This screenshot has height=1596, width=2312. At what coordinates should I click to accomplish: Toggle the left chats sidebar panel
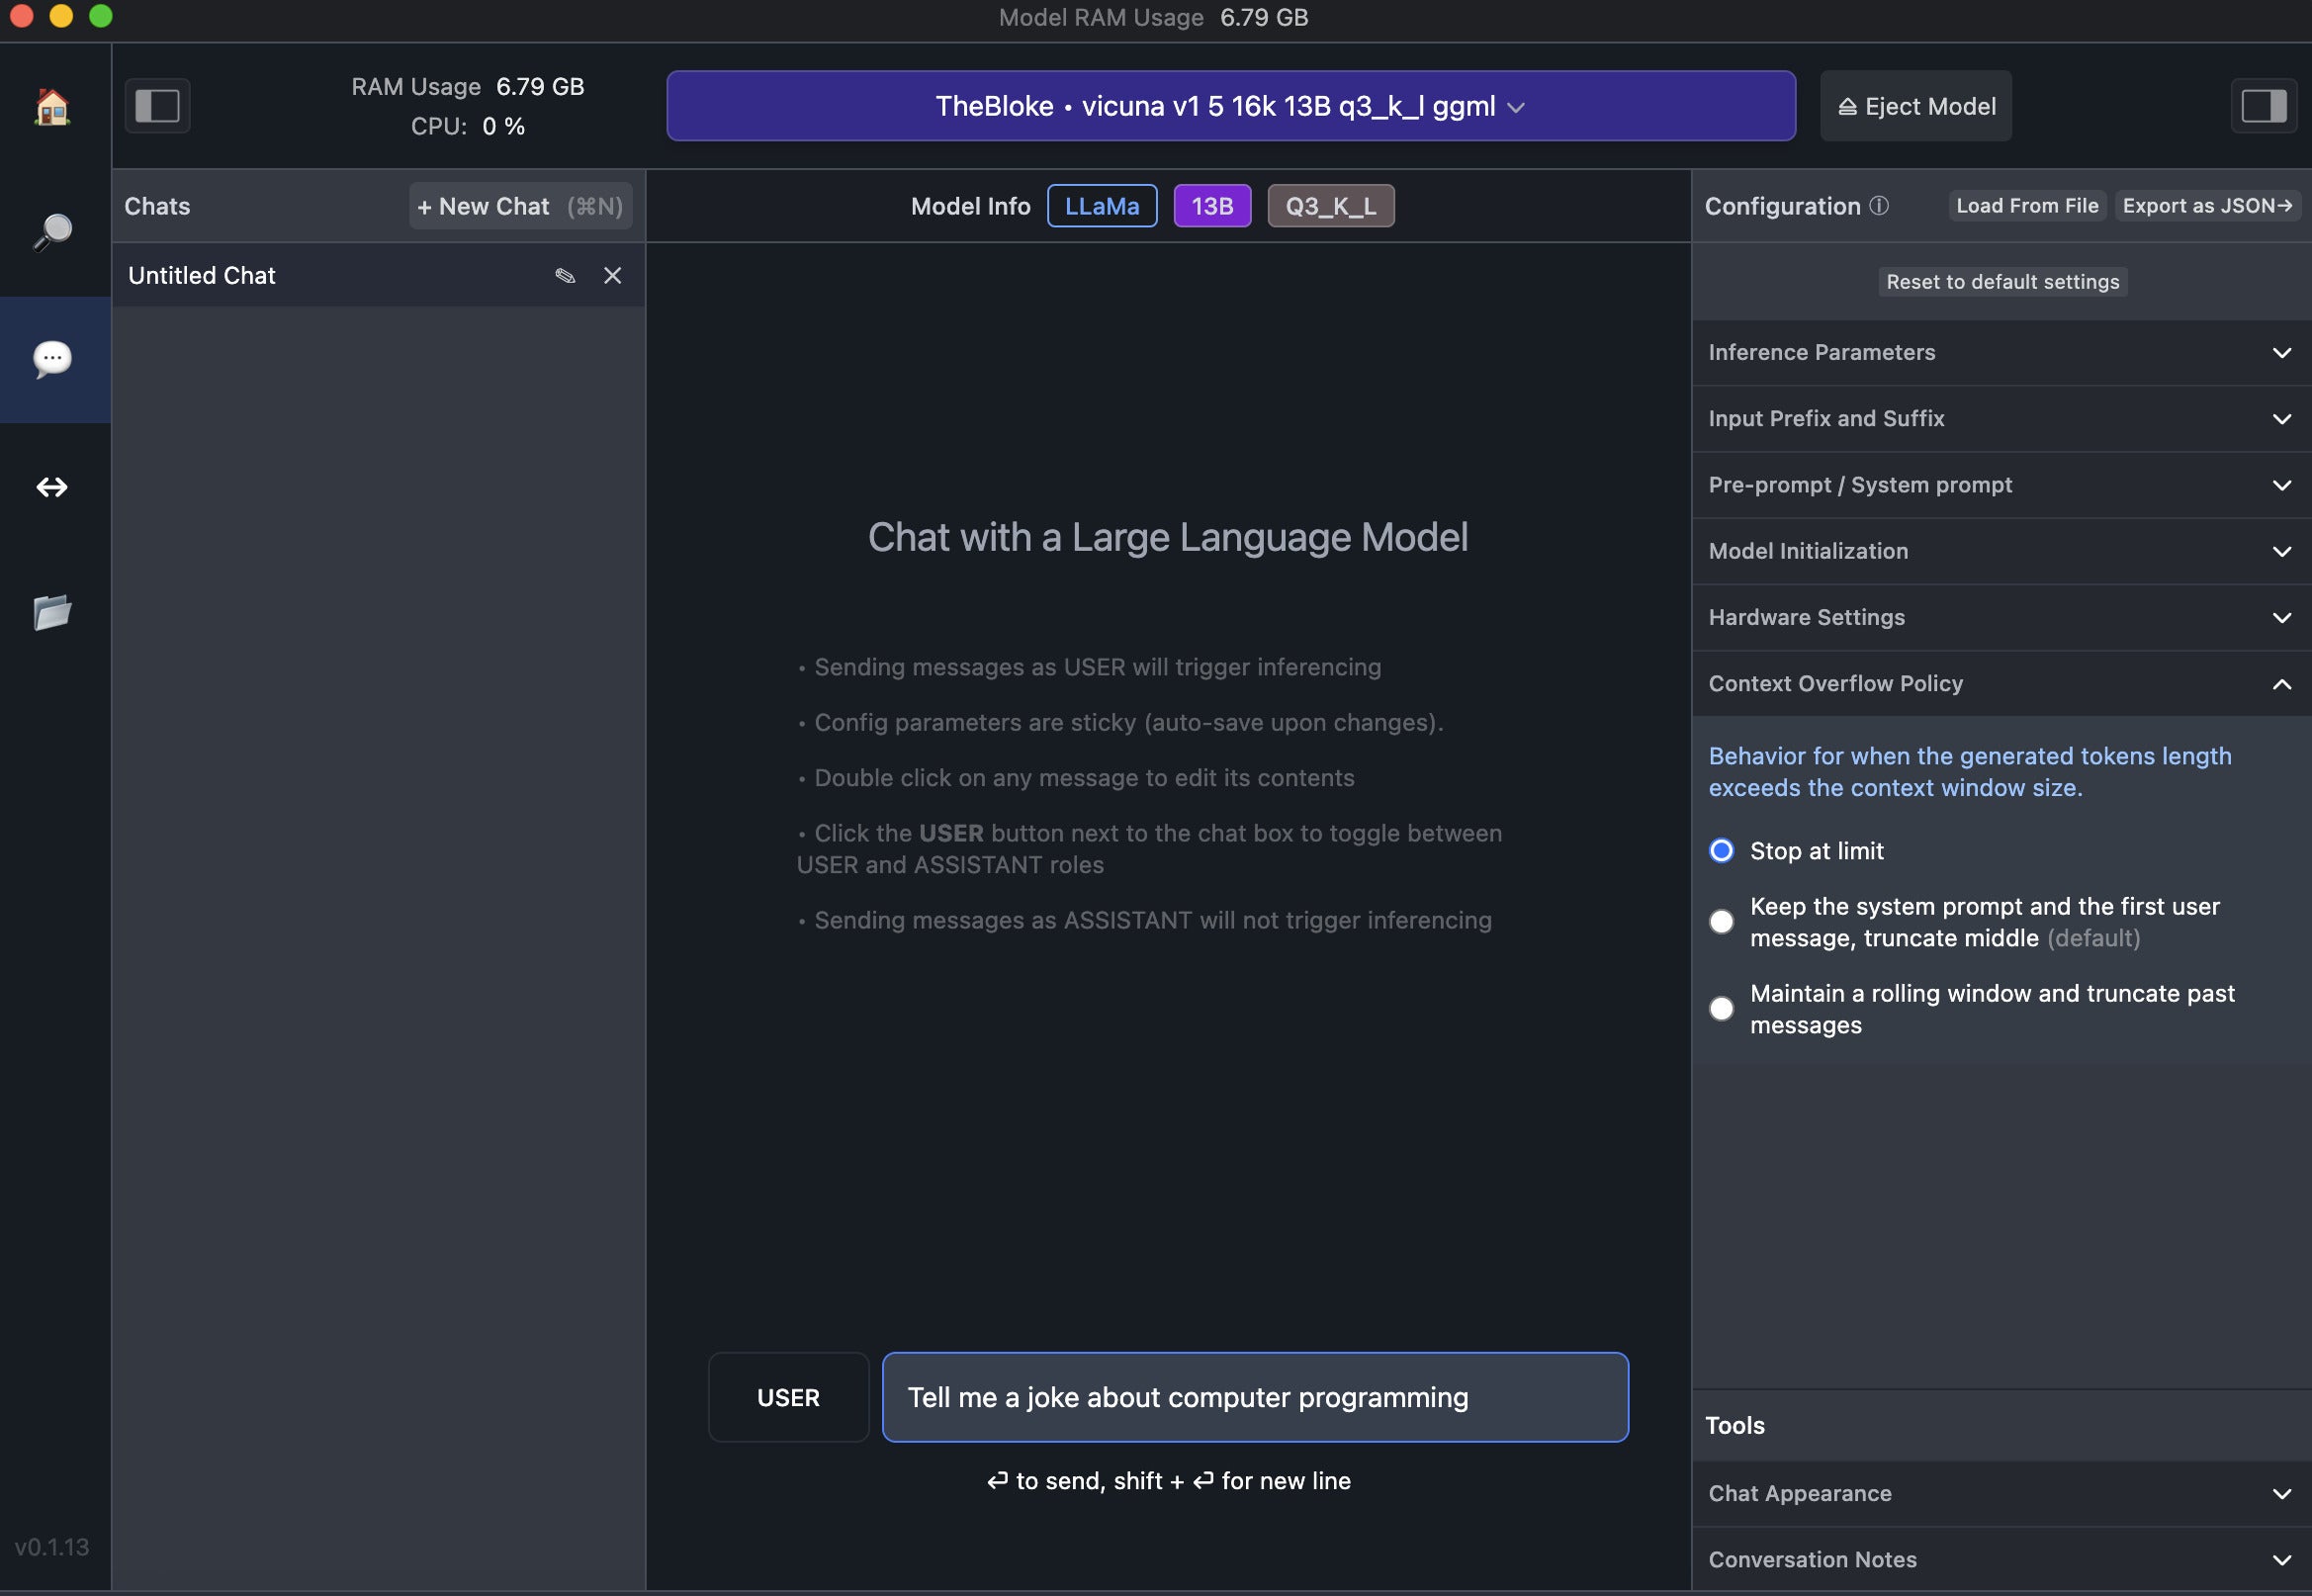coord(157,106)
